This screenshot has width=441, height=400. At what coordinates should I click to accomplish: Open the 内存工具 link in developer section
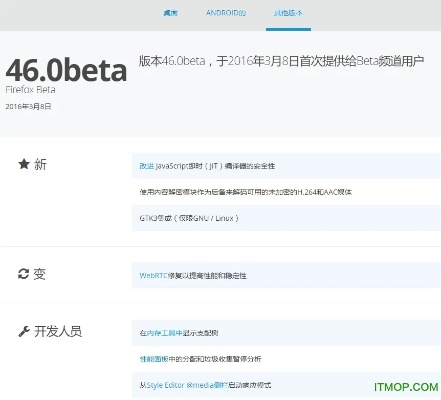(164, 333)
